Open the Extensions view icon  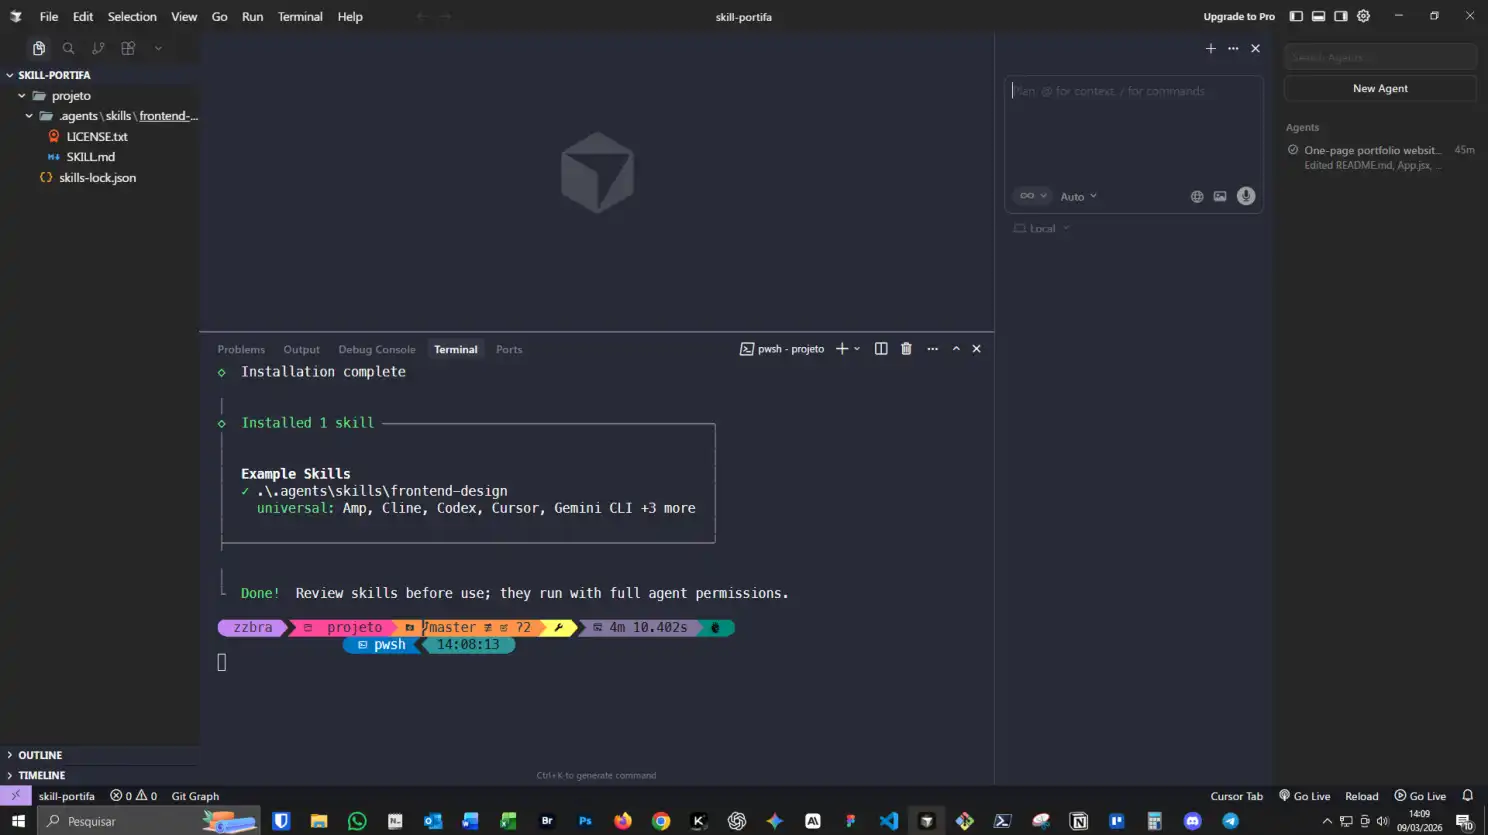[x=128, y=48]
